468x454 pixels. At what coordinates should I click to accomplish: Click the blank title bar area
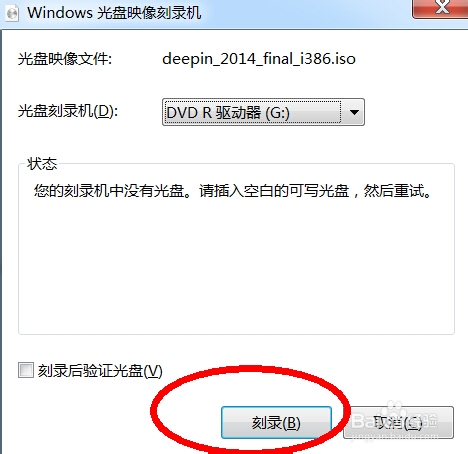307,13
